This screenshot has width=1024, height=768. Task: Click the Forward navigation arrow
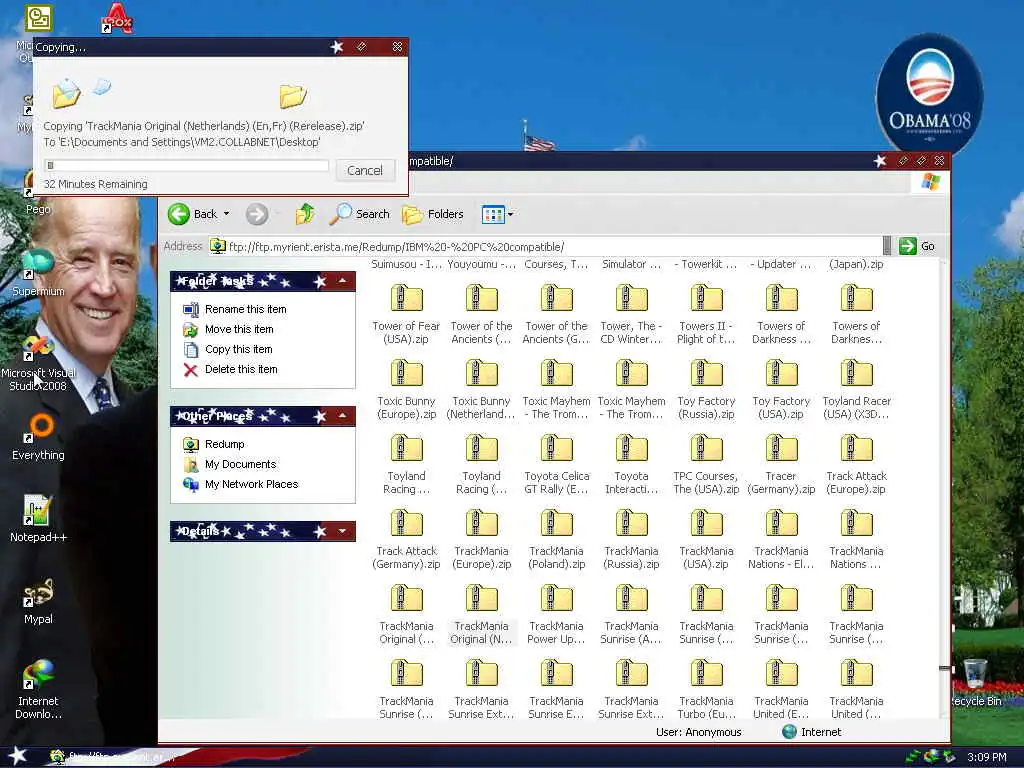257,214
